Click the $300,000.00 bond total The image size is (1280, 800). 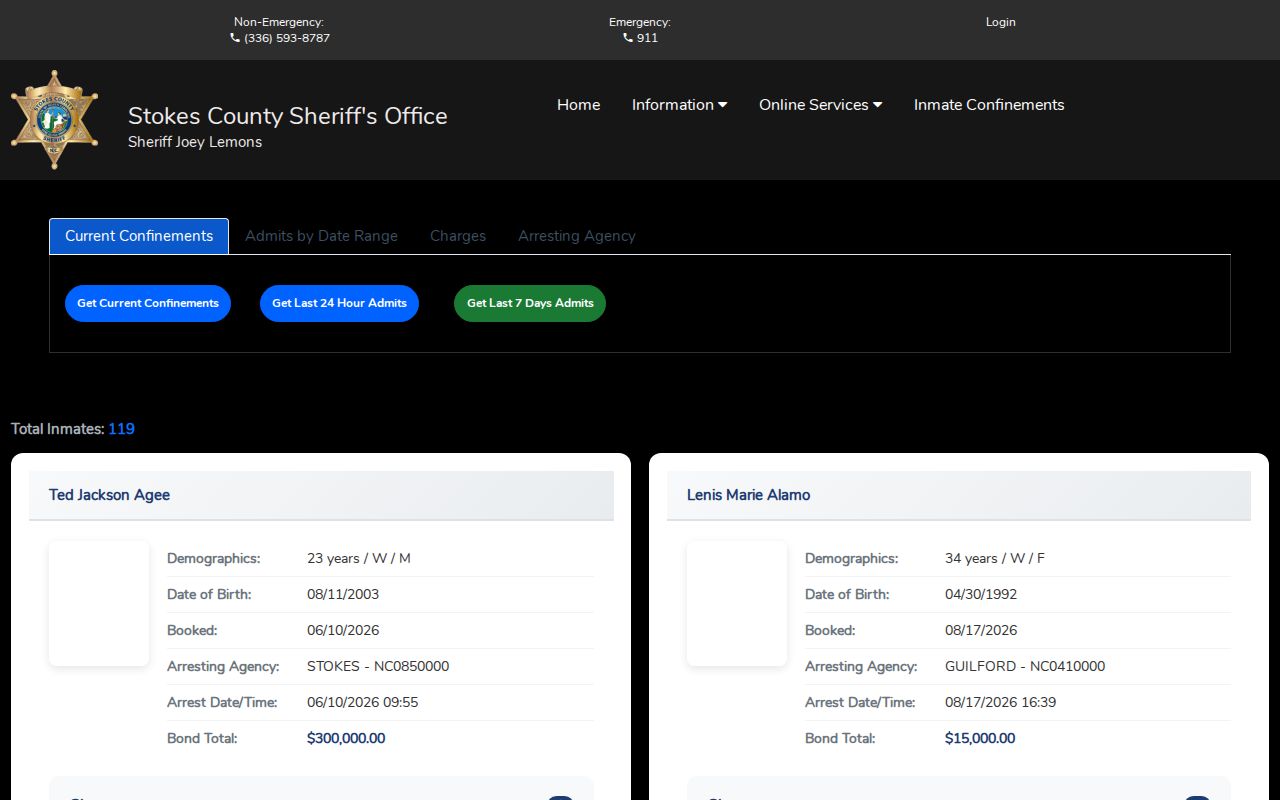(x=346, y=738)
